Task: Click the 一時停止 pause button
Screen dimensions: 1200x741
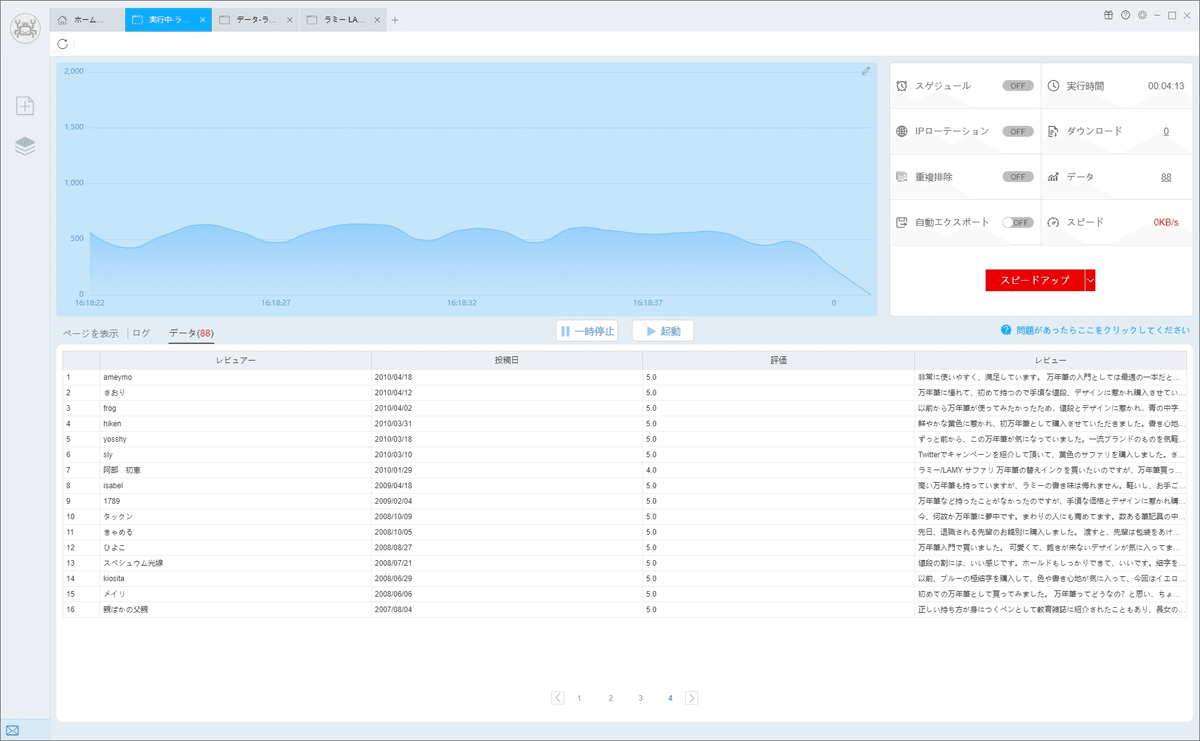Action: [x=587, y=331]
